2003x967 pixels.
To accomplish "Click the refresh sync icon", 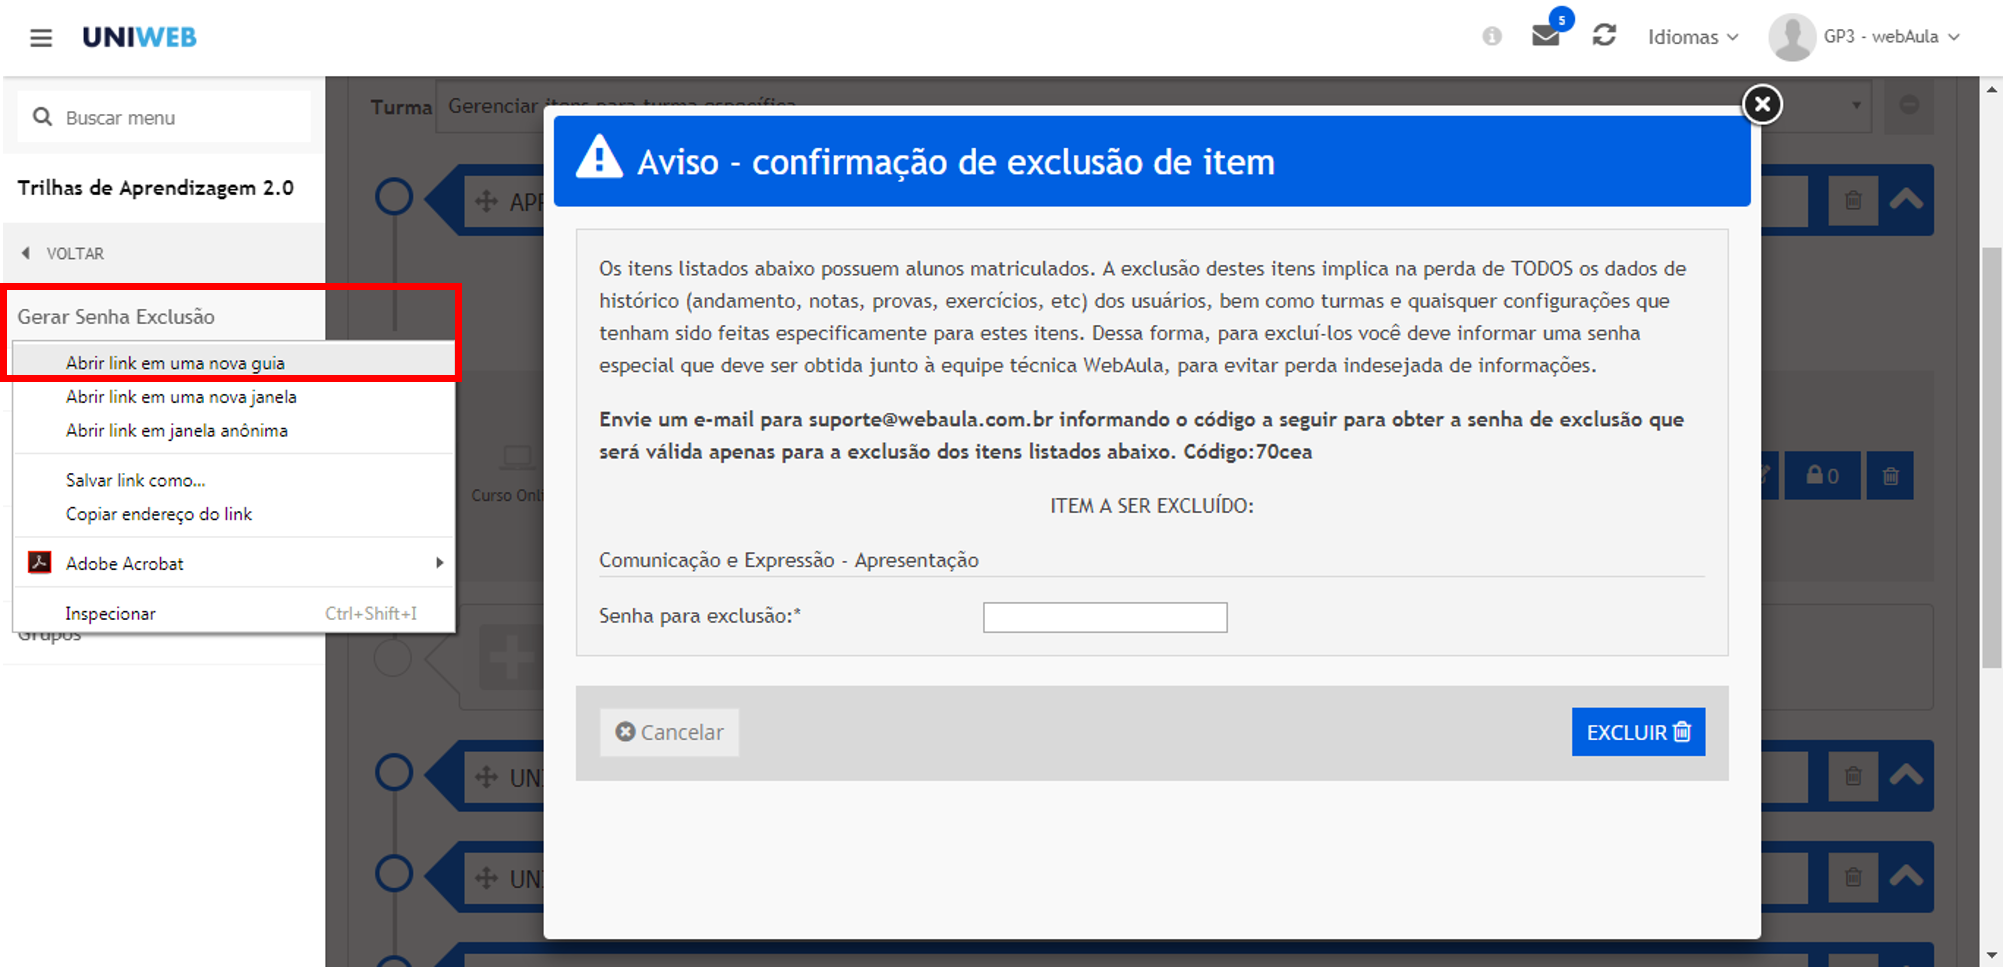I will (1604, 36).
